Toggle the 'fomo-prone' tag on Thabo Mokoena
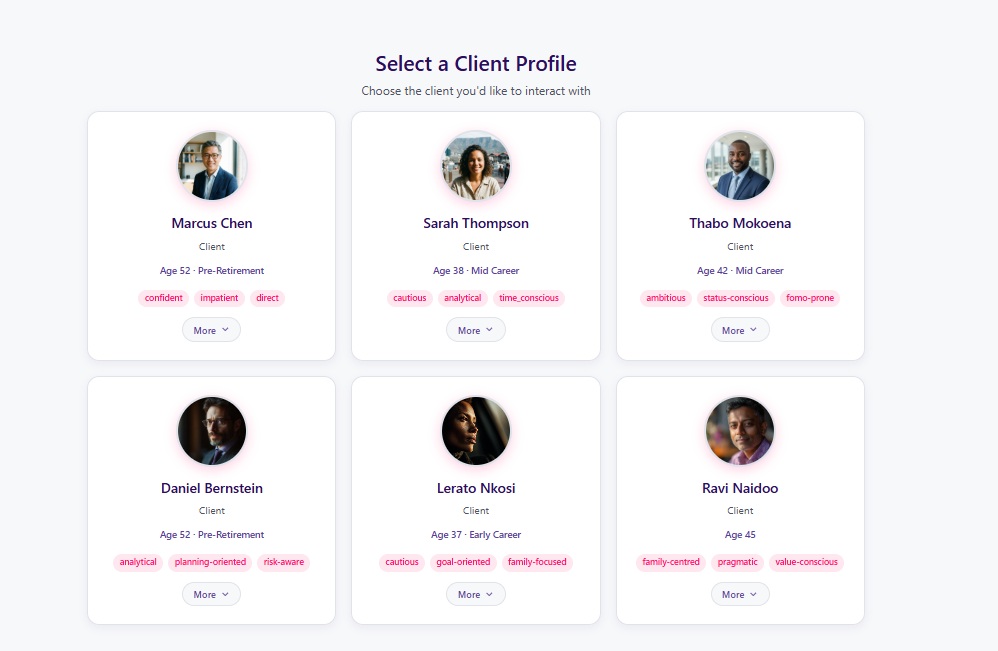 click(x=809, y=298)
